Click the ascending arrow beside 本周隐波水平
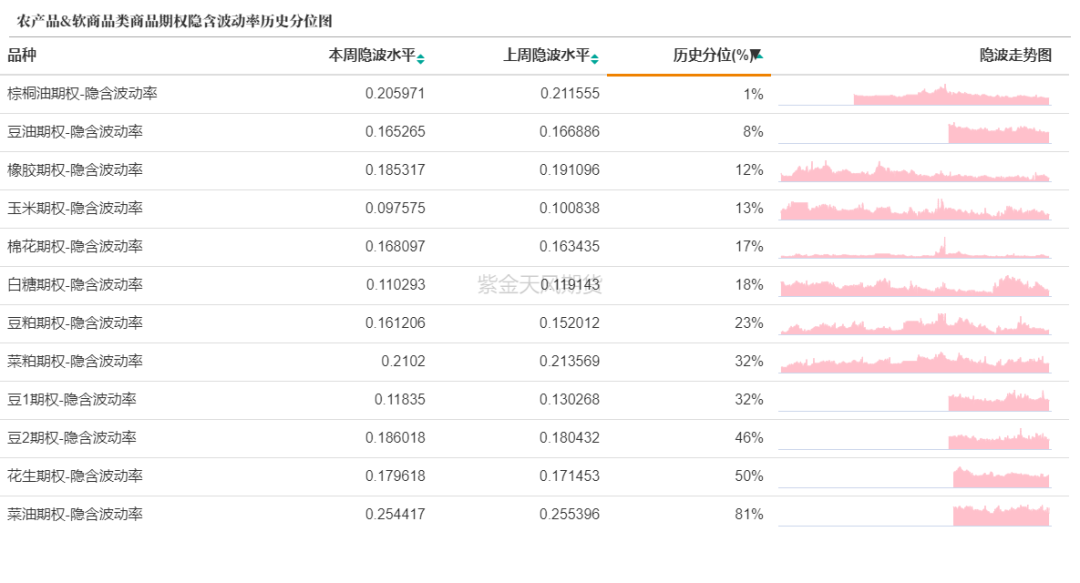1080x583 pixels. [421, 51]
